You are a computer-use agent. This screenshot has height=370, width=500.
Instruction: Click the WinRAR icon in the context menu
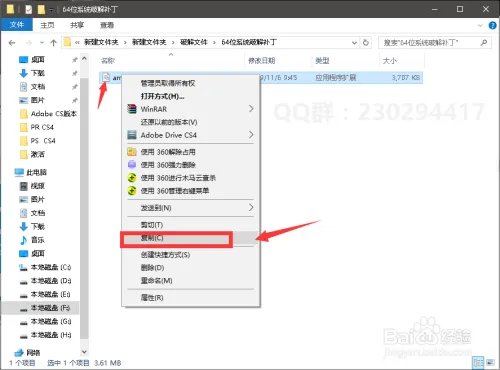132,109
